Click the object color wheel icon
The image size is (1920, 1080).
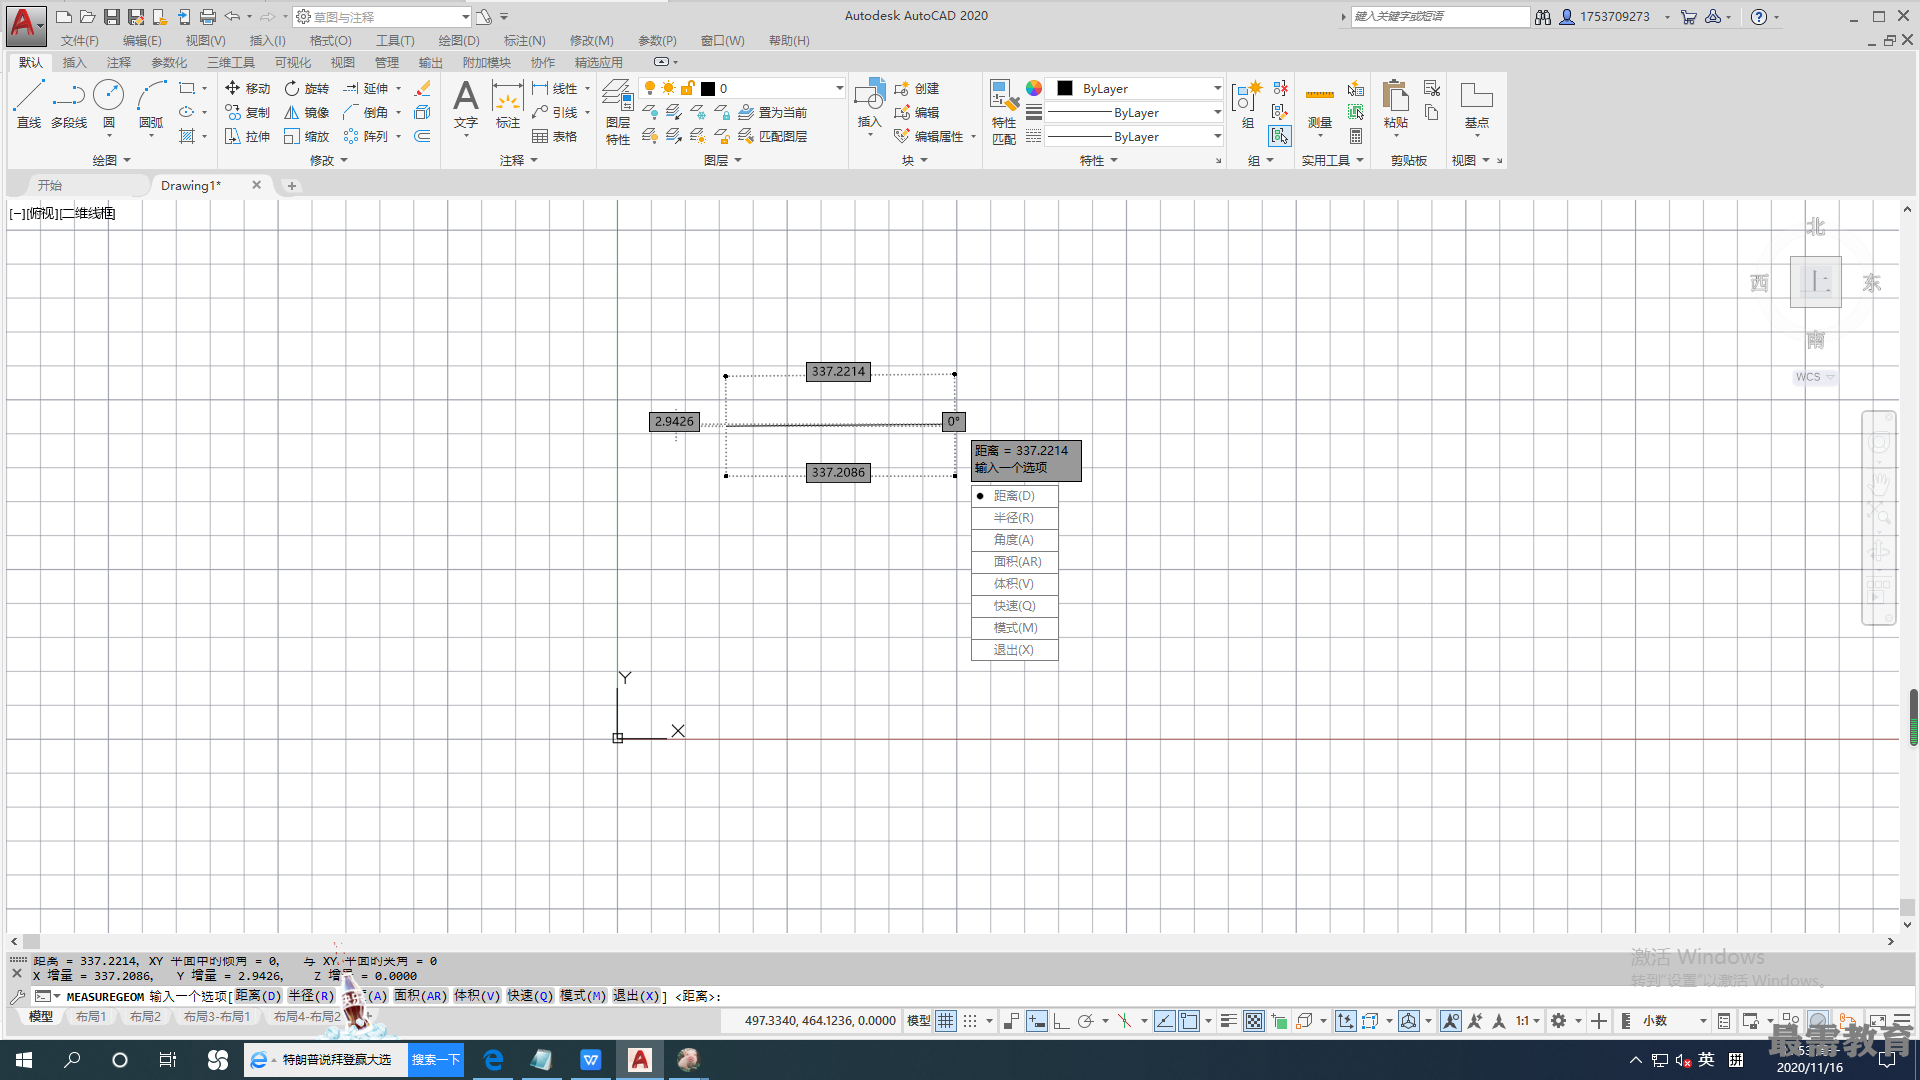click(x=1034, y=88)
